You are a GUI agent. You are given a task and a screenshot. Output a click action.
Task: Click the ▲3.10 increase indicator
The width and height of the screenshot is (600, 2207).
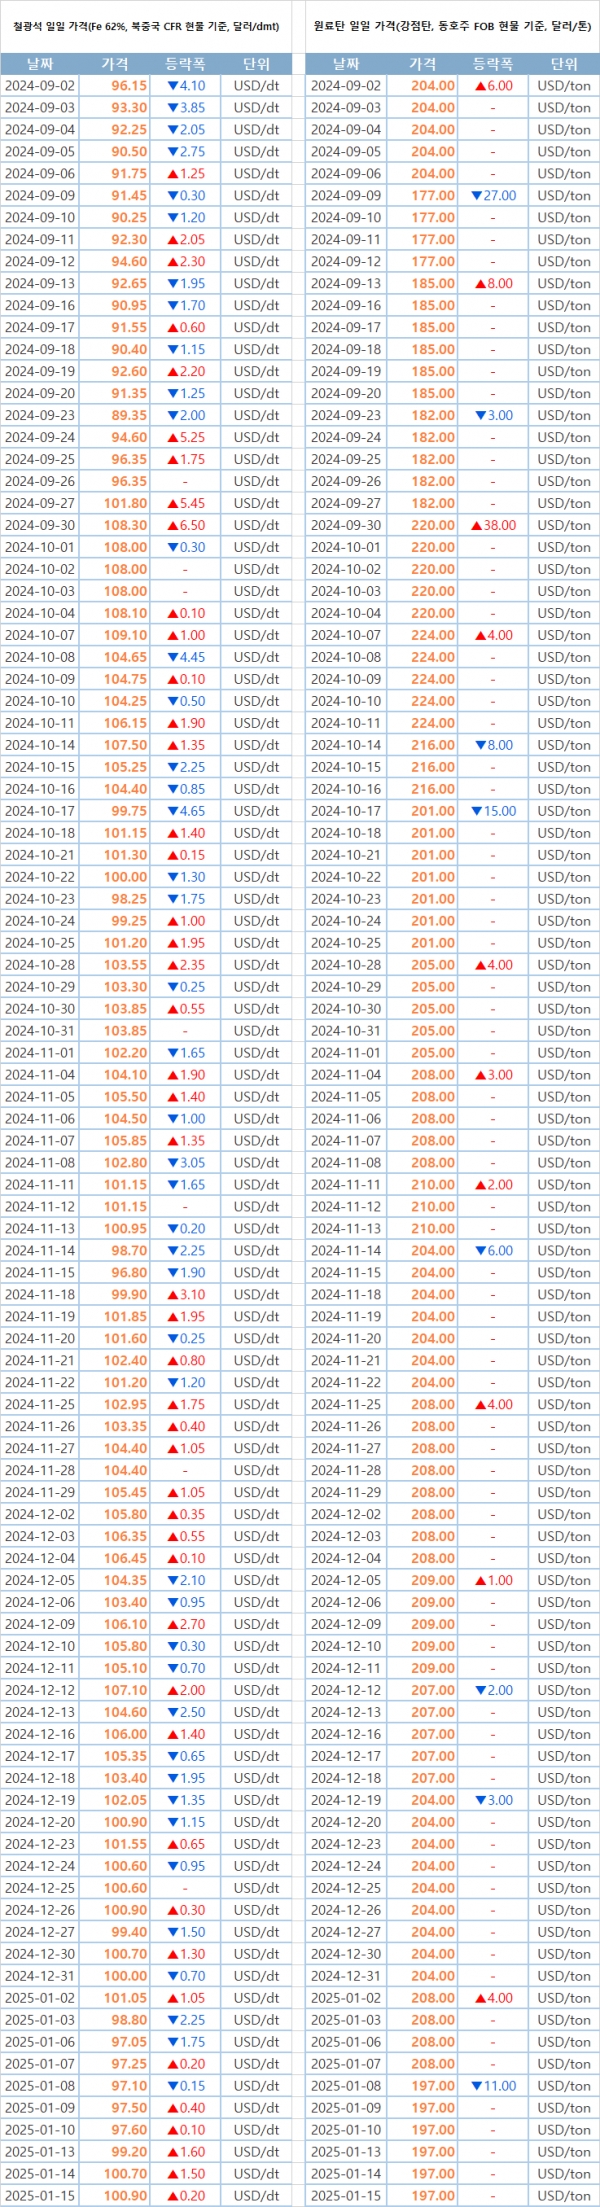185,1294
